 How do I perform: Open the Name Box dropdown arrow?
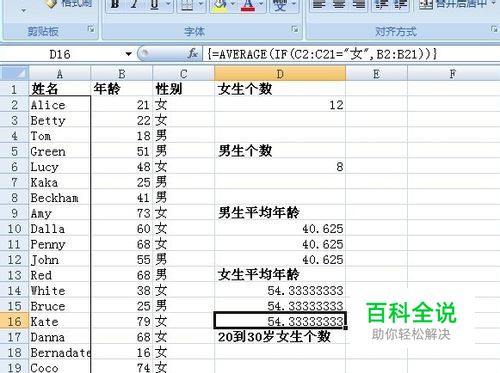(x=128, y=54)
